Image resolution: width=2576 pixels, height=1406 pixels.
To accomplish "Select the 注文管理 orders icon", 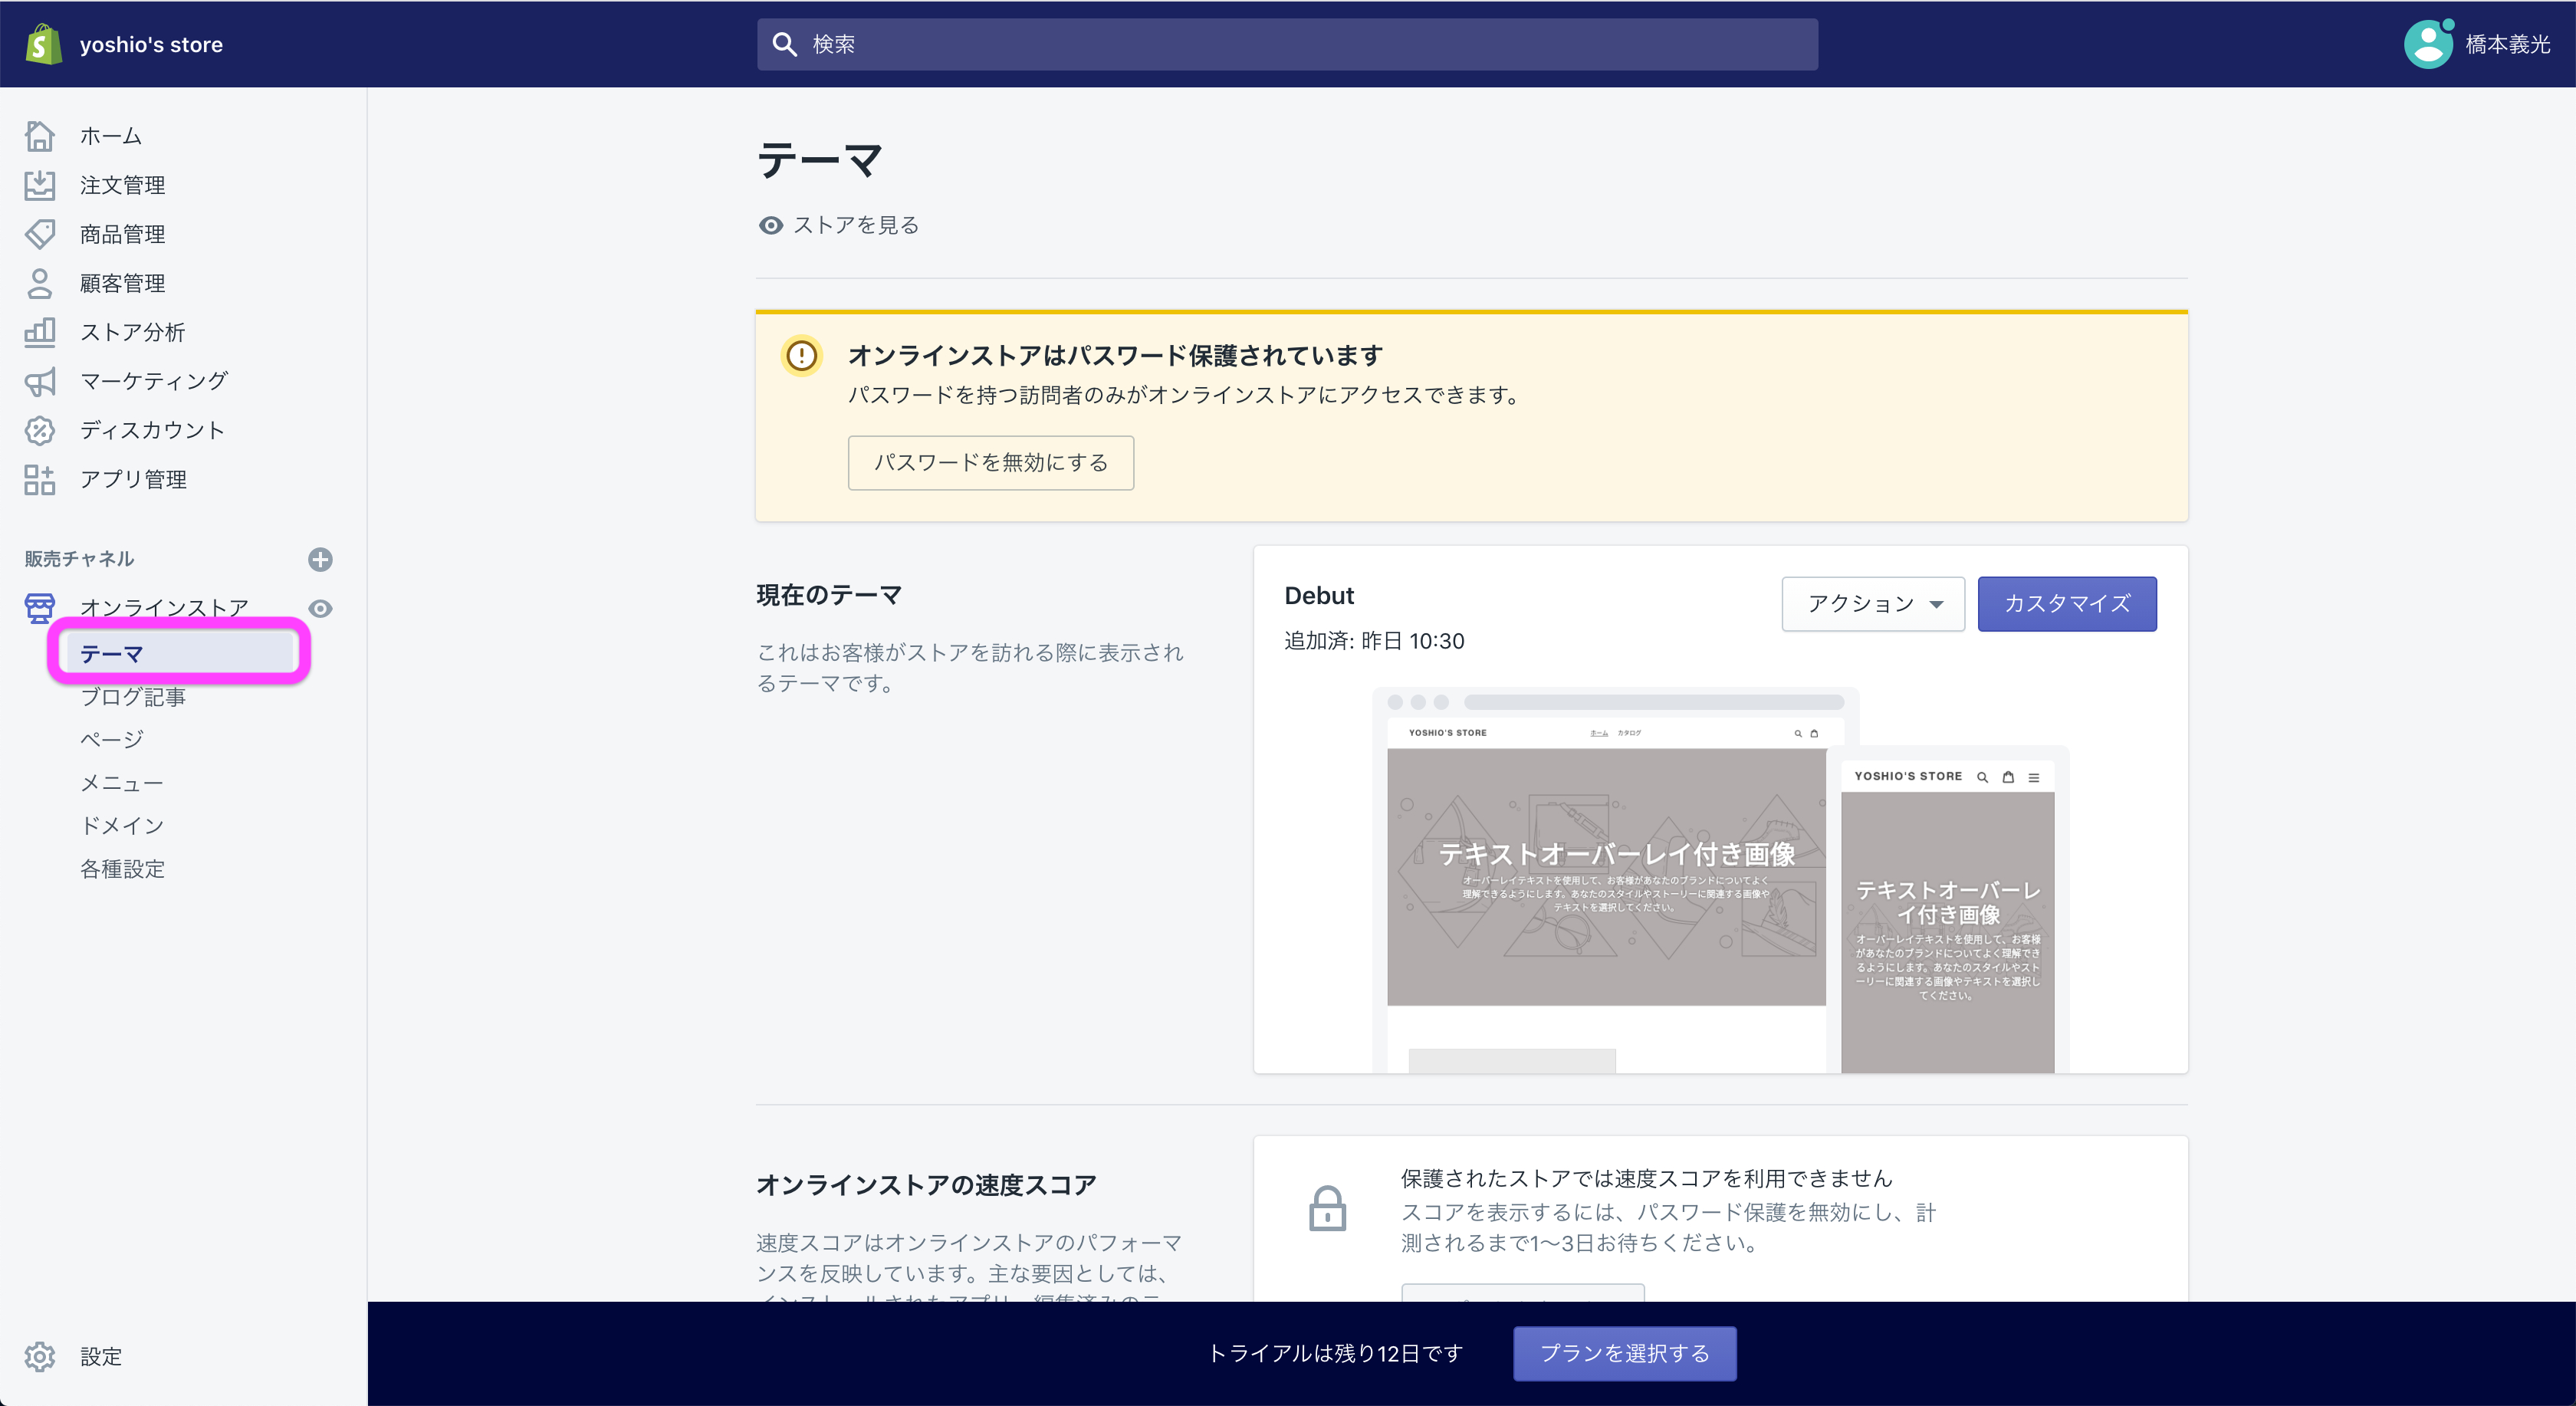I will (x=40, y=185).
